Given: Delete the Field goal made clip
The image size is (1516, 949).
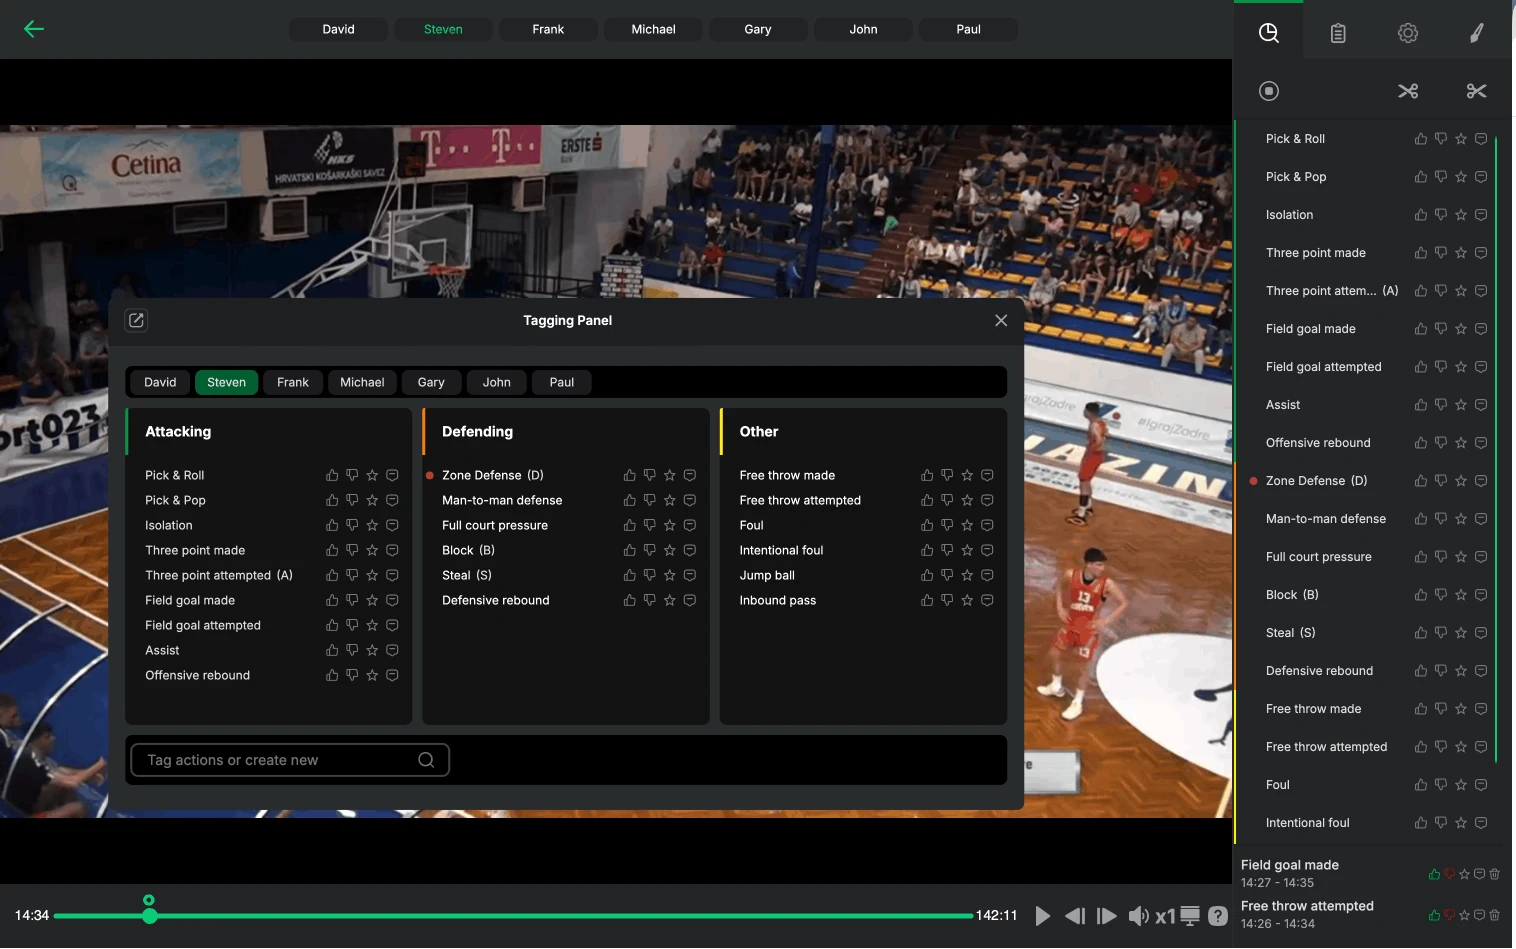Looking at the screenshot, I should click(x=1494, y=874).
